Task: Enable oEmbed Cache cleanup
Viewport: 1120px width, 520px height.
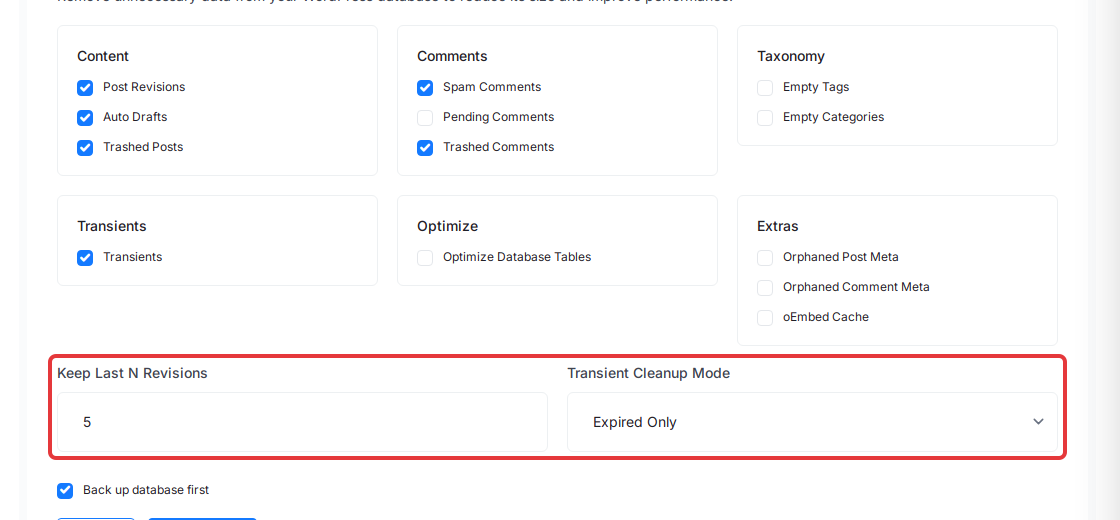Action: coord(765,318)
